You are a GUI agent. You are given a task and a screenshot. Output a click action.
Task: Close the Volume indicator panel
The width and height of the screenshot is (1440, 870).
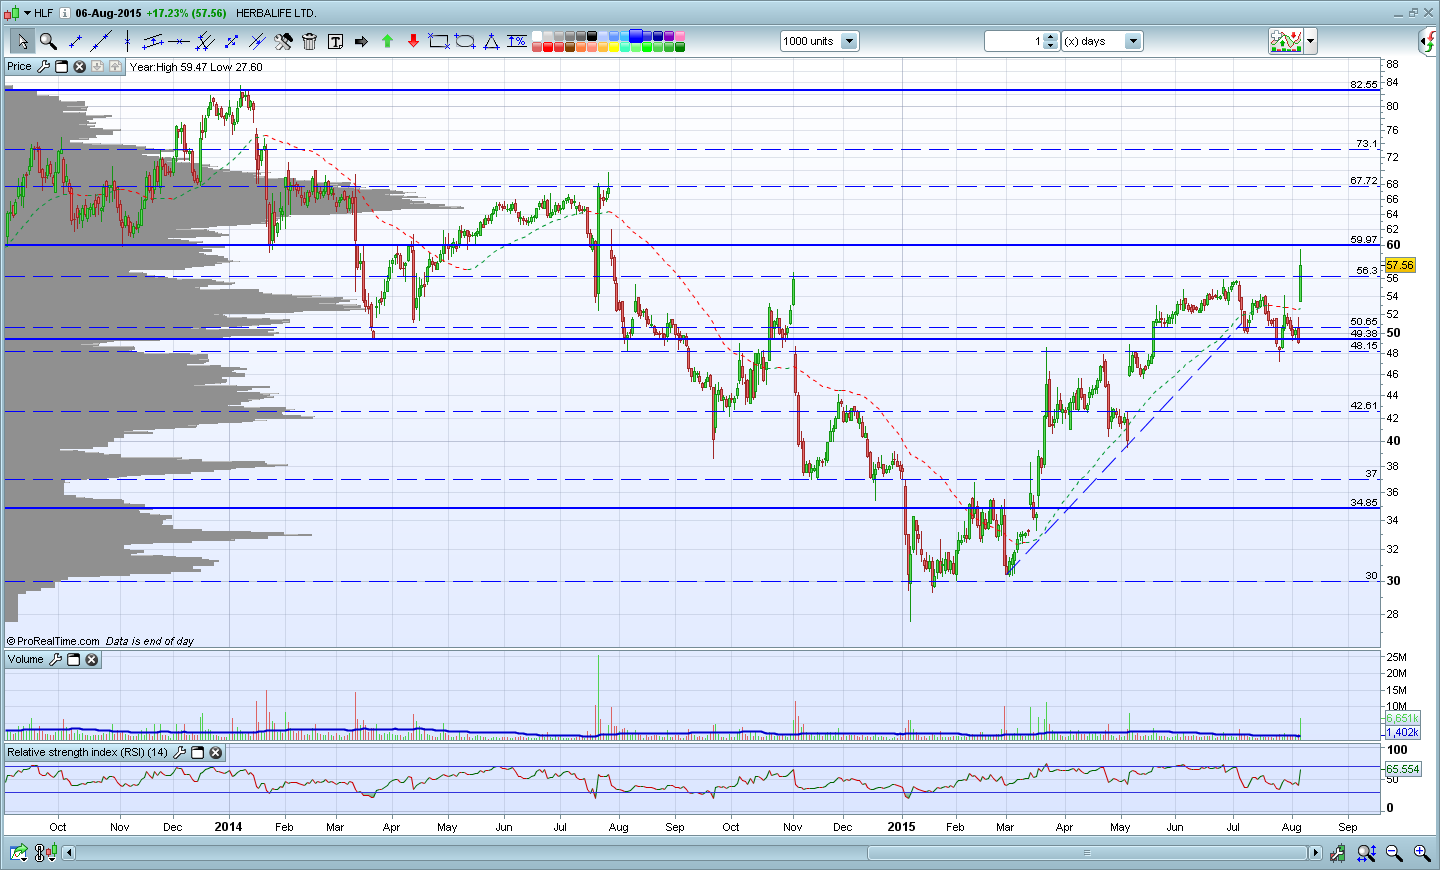[91, 660]
